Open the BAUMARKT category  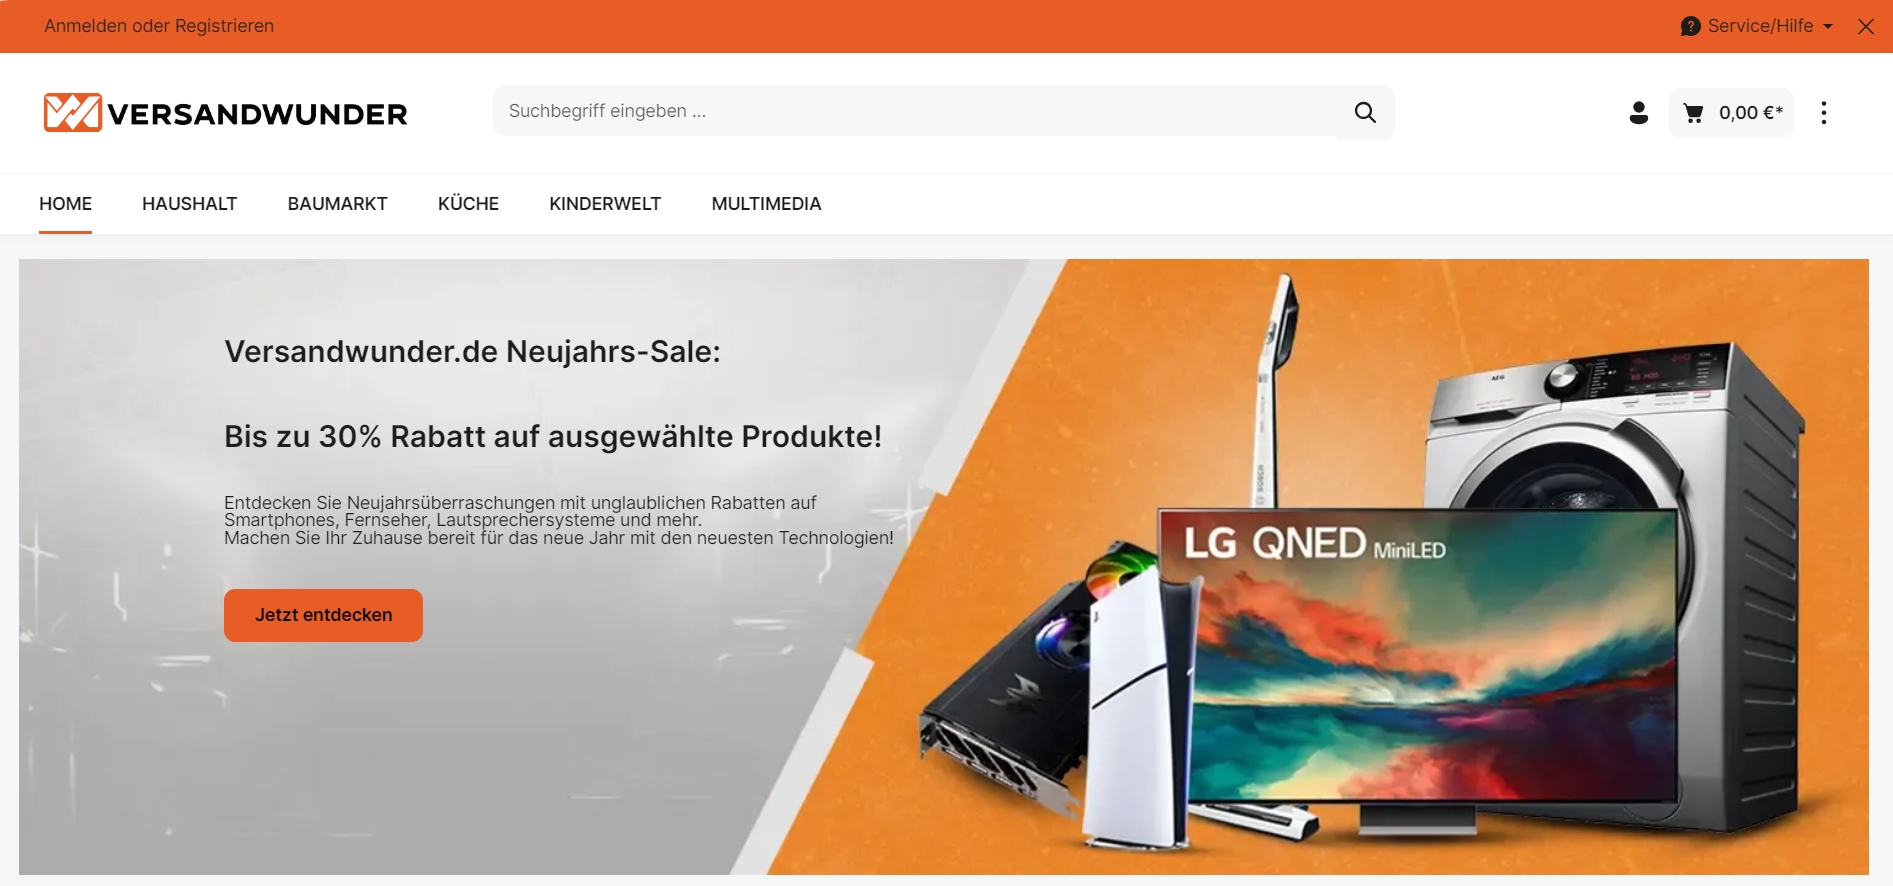pyautogui.click(x=337, y=204)
